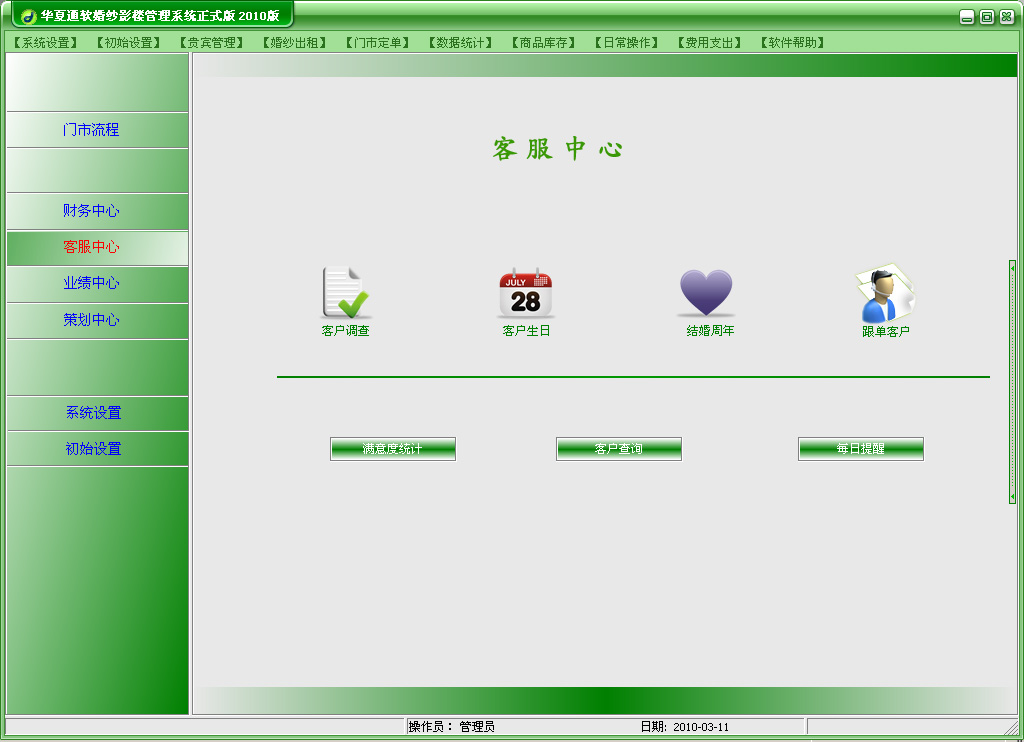Click the 日期: 2010-03-11 status bar entry
Screen dimensions: 1024x742
pos(684,727)
